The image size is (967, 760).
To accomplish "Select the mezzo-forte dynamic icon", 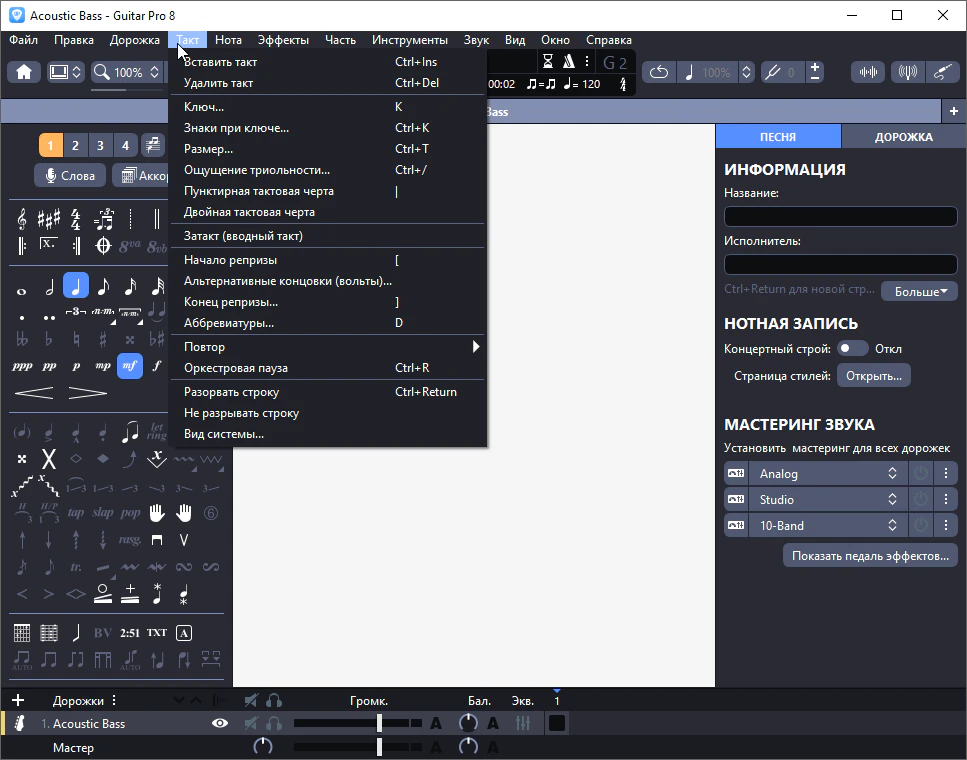I will [129, 367].
